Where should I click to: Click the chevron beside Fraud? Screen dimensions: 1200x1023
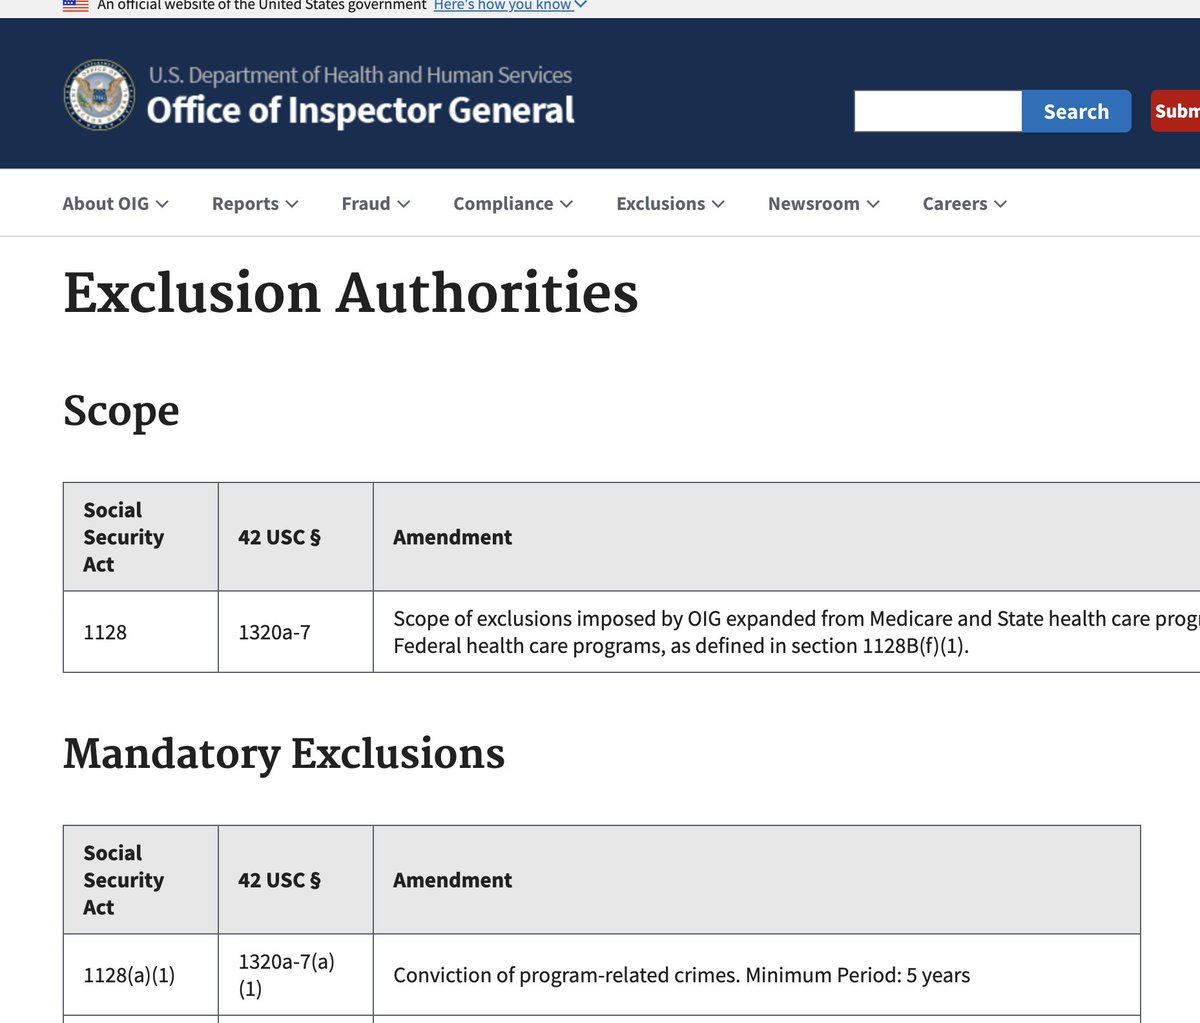coord(404,204)
